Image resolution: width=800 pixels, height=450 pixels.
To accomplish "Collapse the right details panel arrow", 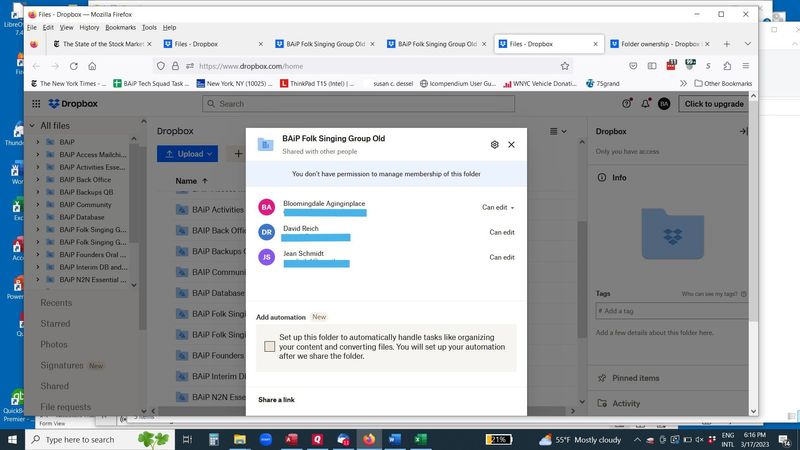I will pyautogui.click(x=743, y=131).
